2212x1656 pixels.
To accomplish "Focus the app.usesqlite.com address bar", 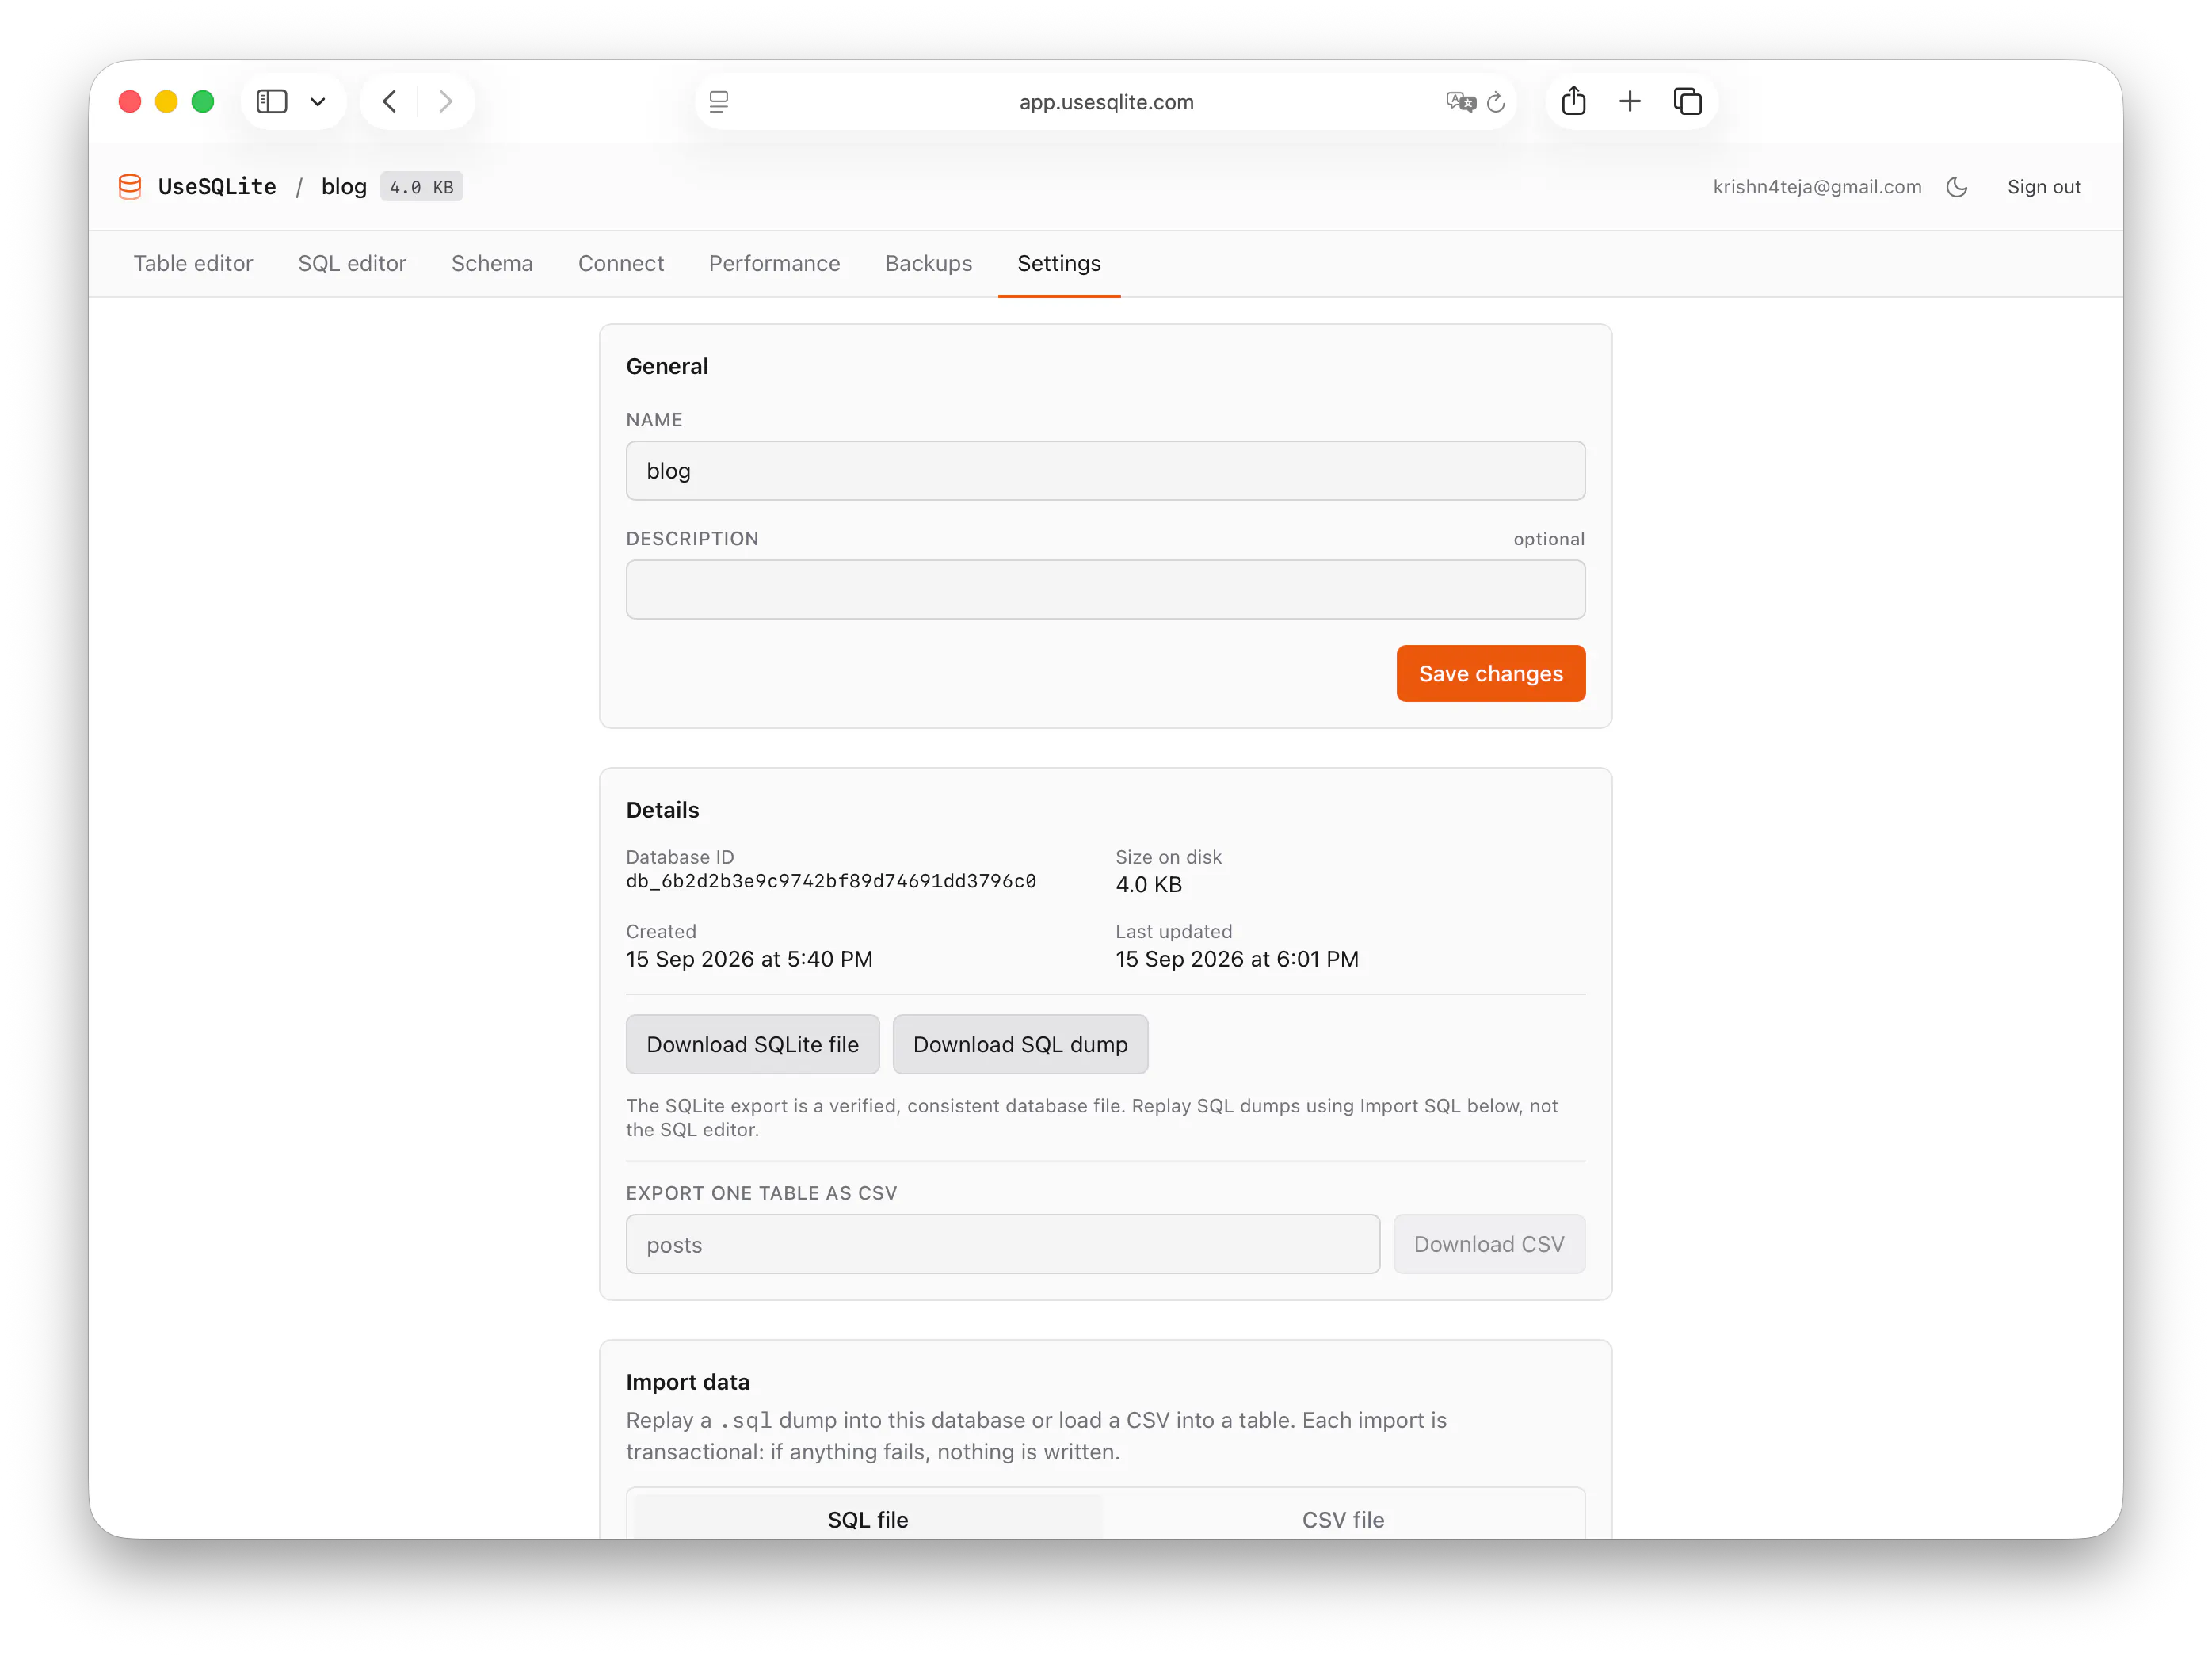I will (1106, 101).
